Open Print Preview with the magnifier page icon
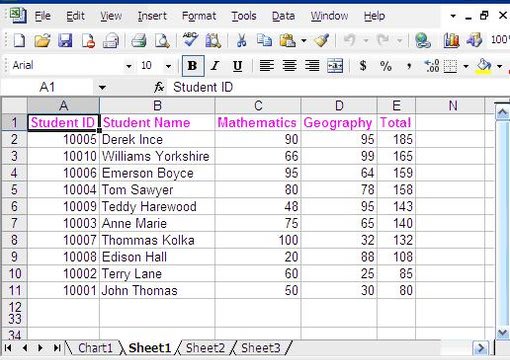 tap(162, 41)
